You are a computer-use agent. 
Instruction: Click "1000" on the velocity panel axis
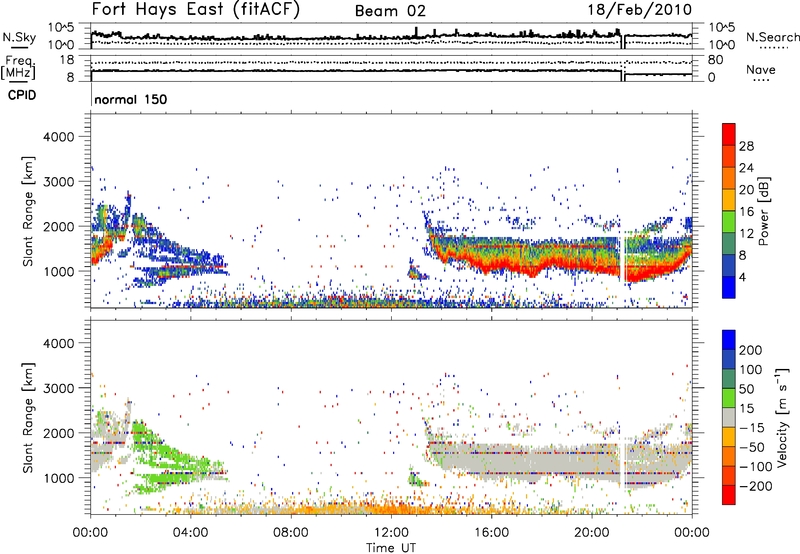[x=58, y=479]
